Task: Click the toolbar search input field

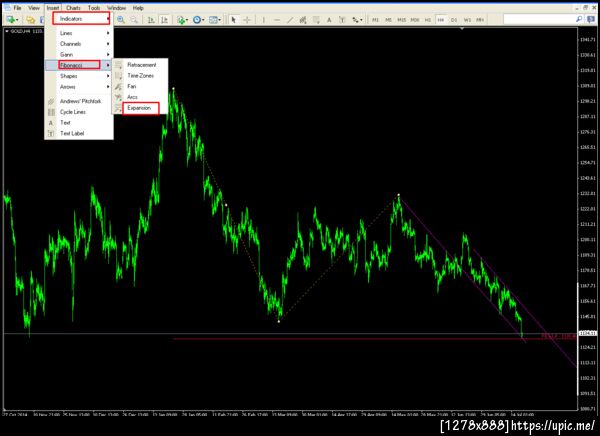Action: [539, 19]
